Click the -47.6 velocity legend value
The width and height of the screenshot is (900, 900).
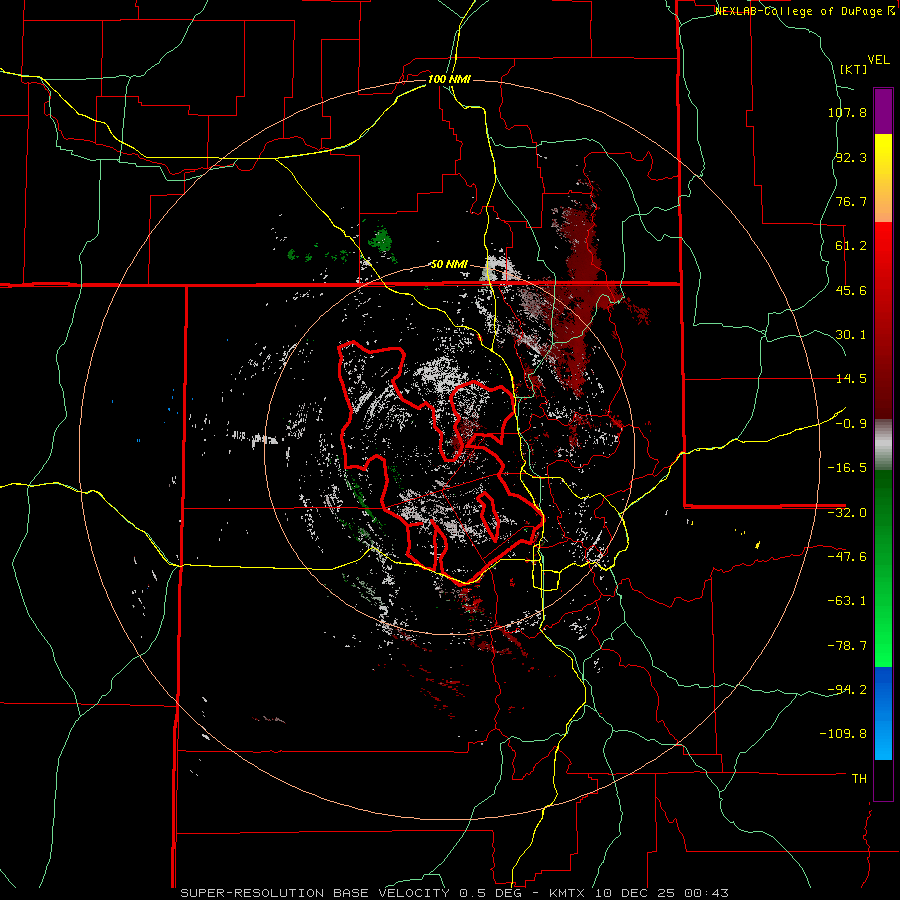click(x=847, y=557)
